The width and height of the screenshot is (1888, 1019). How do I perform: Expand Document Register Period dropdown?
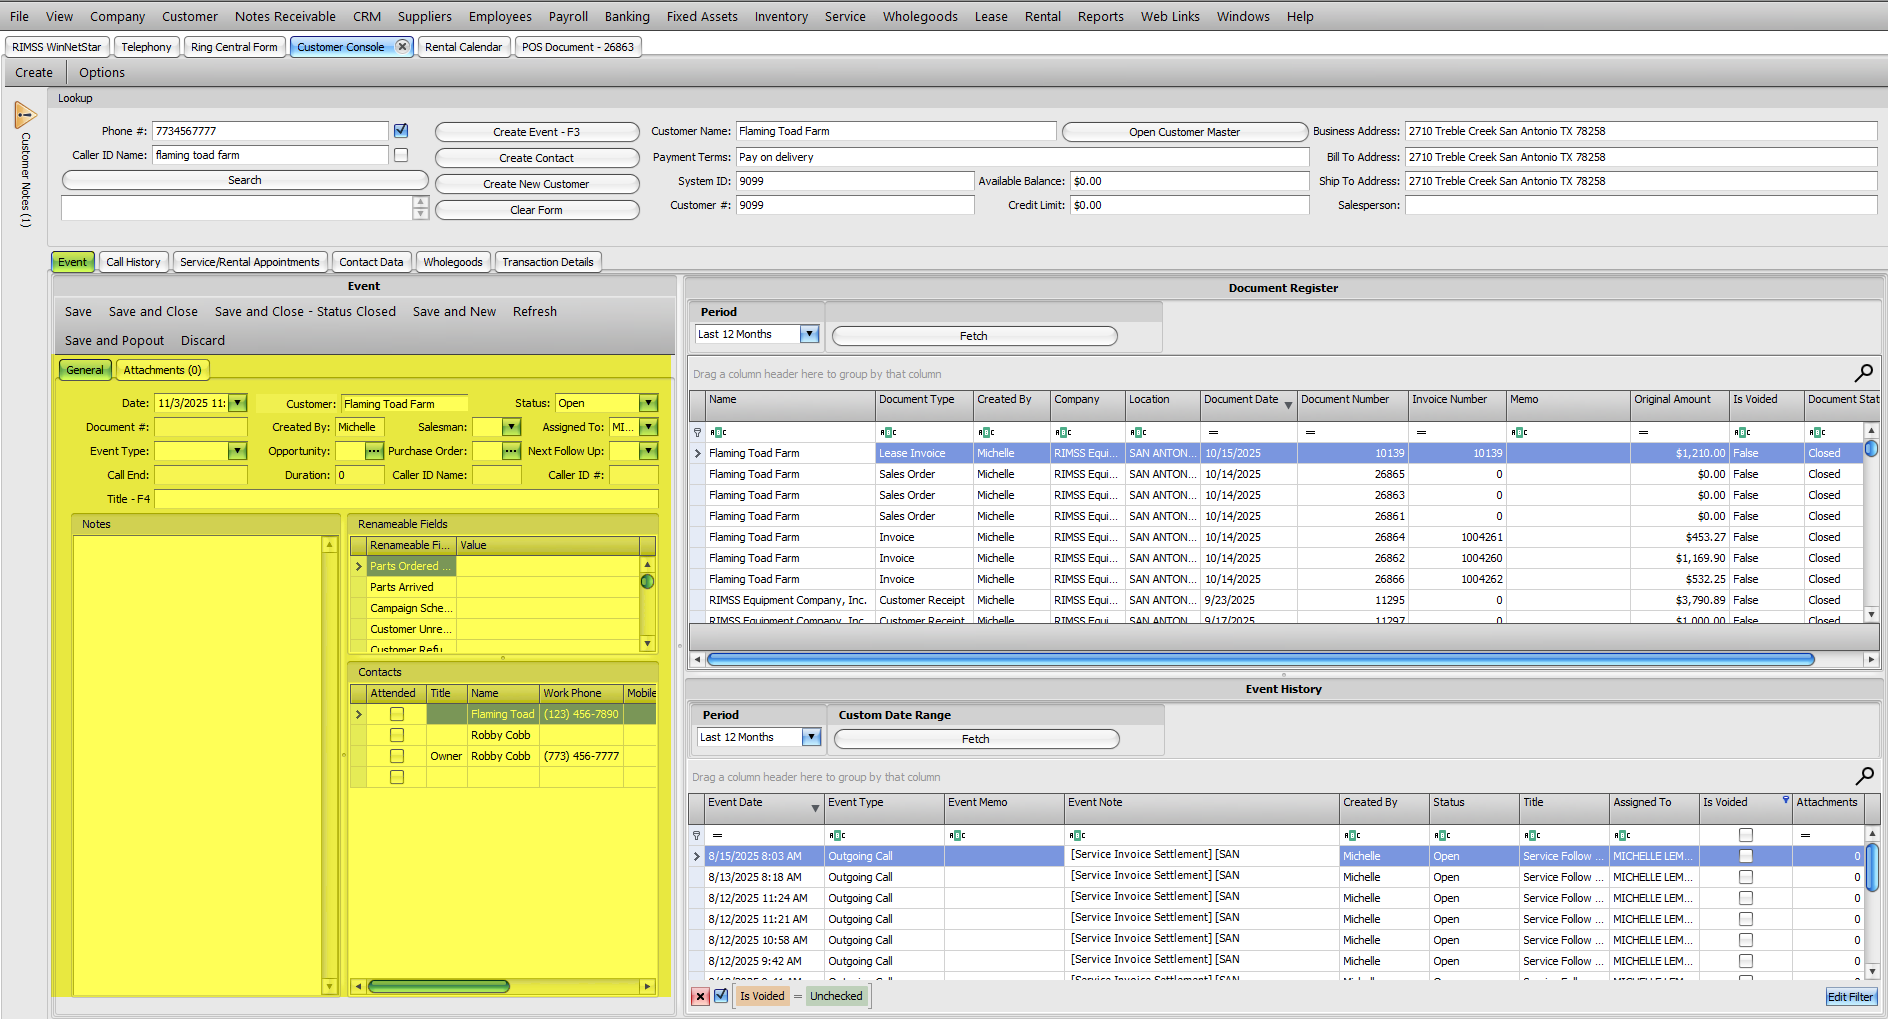click(810, 334)
